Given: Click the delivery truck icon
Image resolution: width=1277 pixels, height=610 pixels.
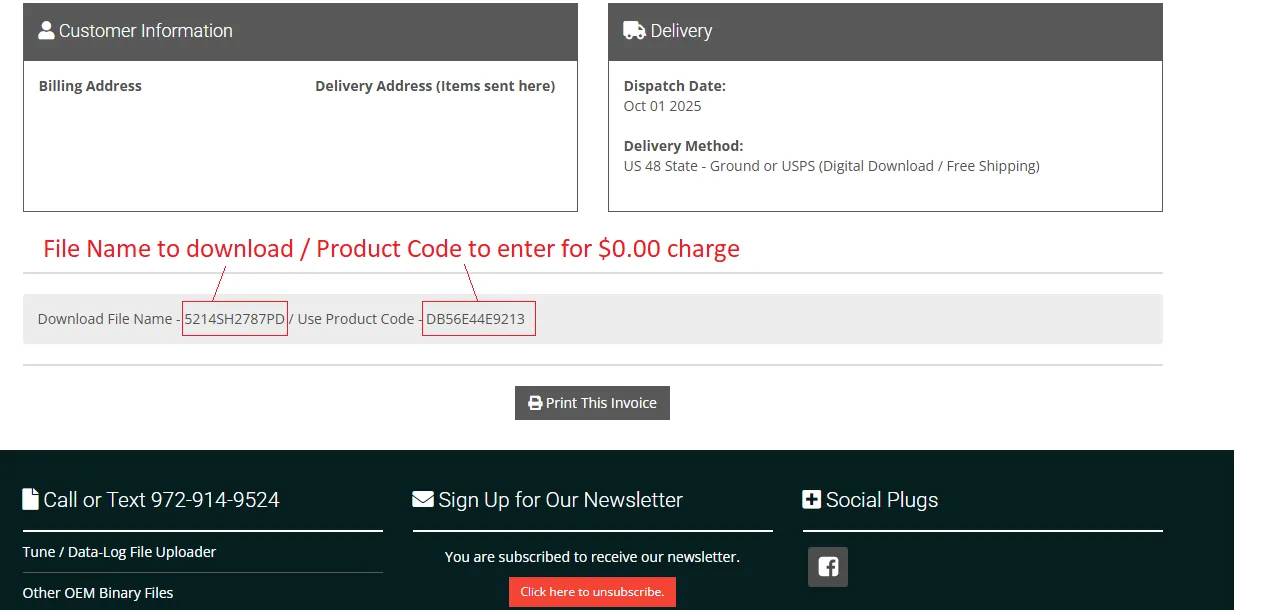Looking at the screenshot, I should (634, 30).
